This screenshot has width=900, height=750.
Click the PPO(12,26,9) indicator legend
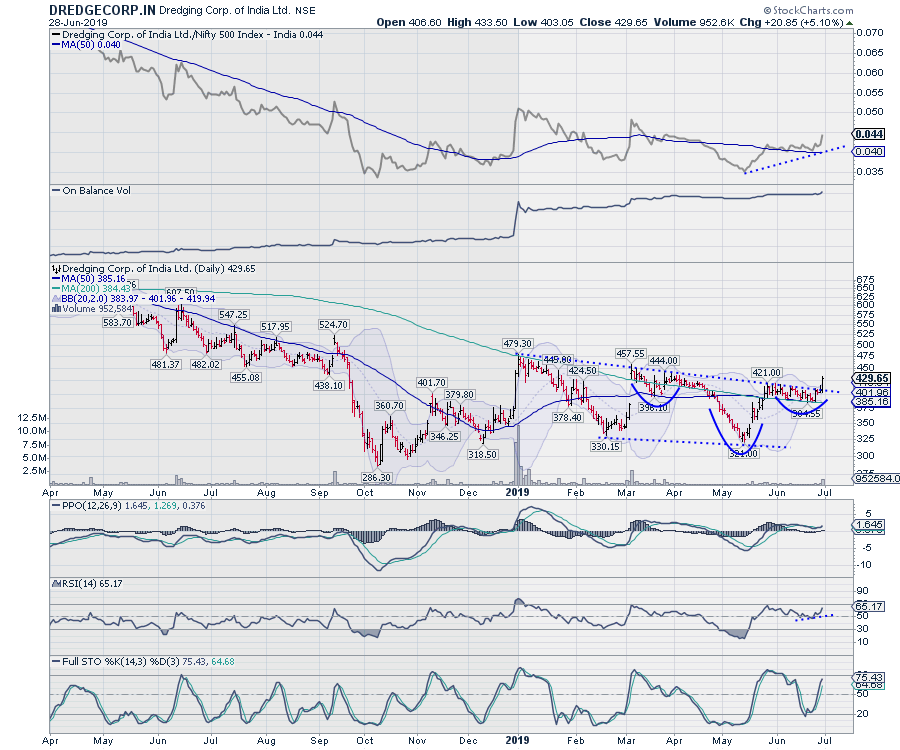(x=129, y=506)
